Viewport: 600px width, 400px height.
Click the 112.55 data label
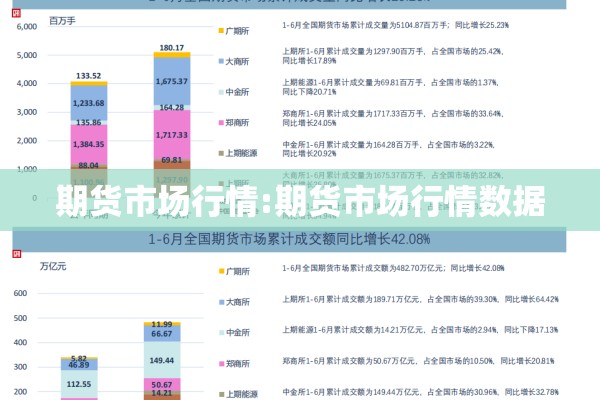(x=79, y=384)
